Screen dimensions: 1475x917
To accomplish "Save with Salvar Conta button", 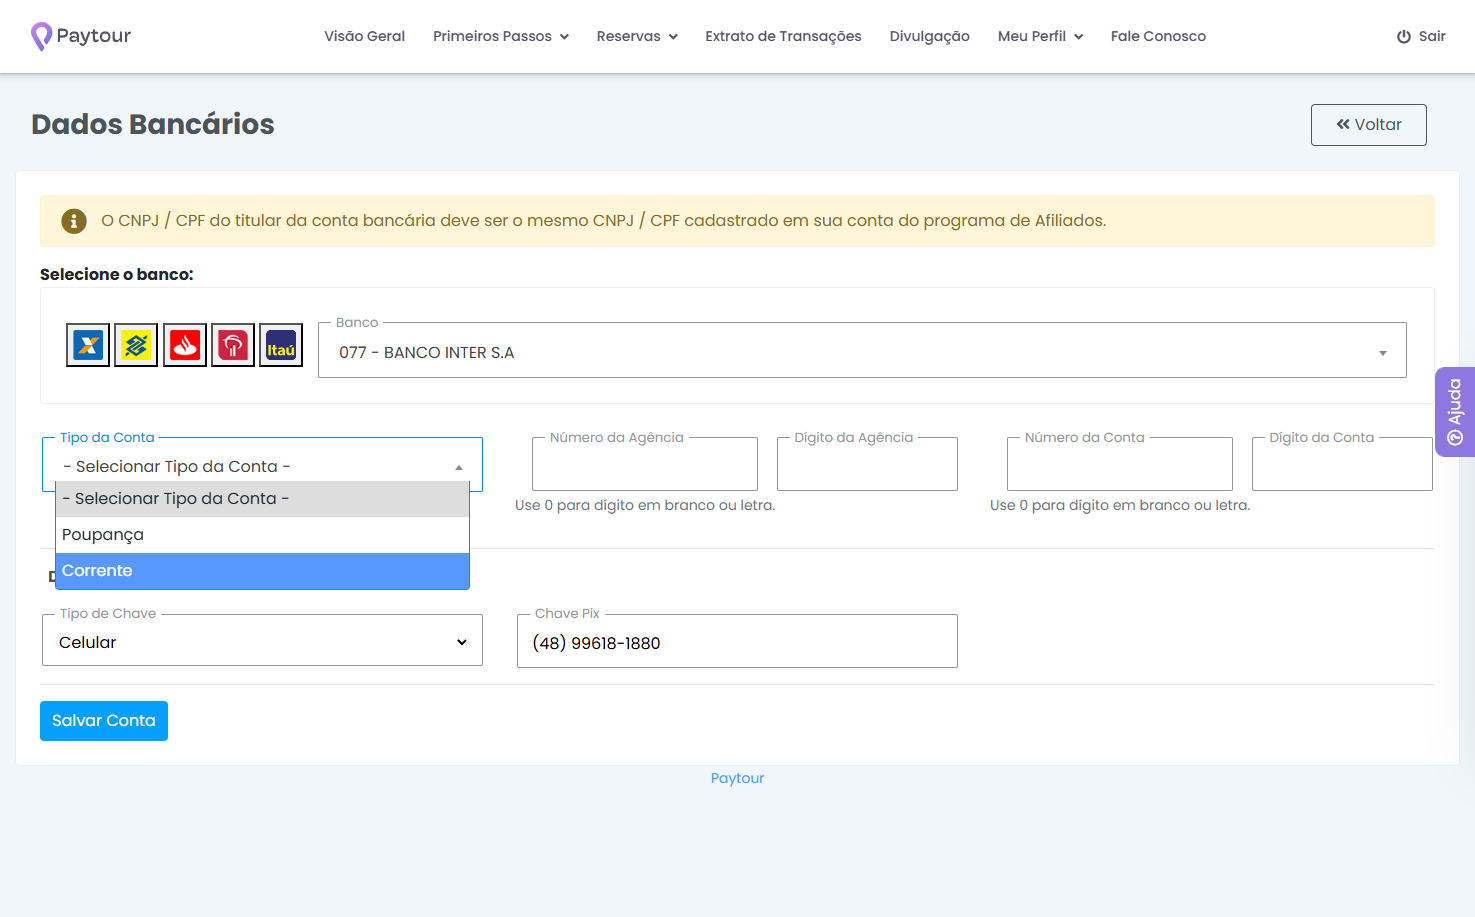I will coord(104,721).
